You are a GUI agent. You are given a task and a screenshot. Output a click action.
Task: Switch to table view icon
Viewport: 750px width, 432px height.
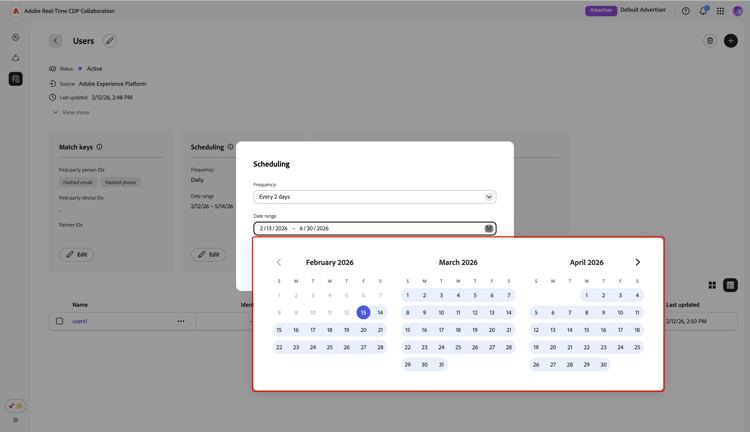click(730, 285)
